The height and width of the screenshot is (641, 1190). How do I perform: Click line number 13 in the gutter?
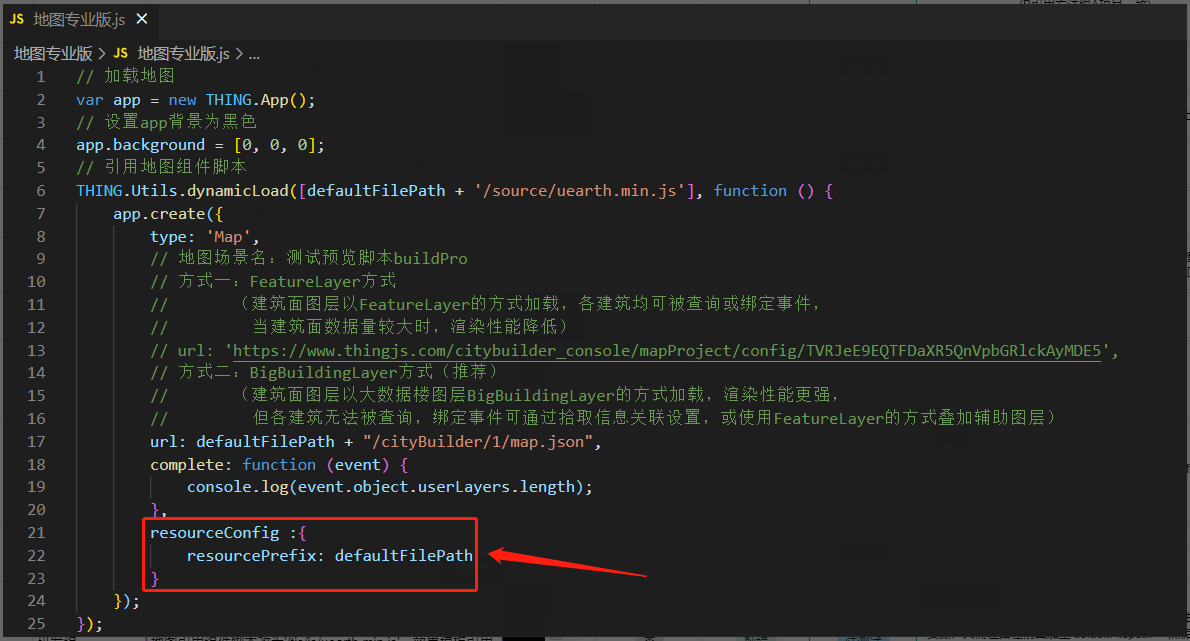point(36,350)
